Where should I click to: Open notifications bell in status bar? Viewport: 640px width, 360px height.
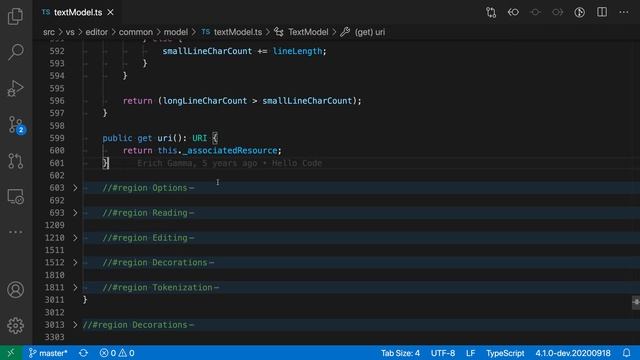tap(627, 353)
